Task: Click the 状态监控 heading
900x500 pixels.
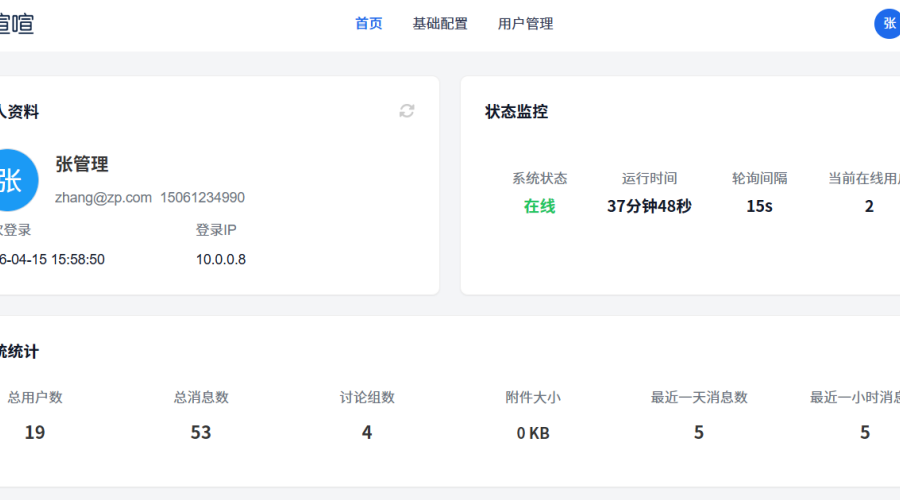Action: coord(517,111)
